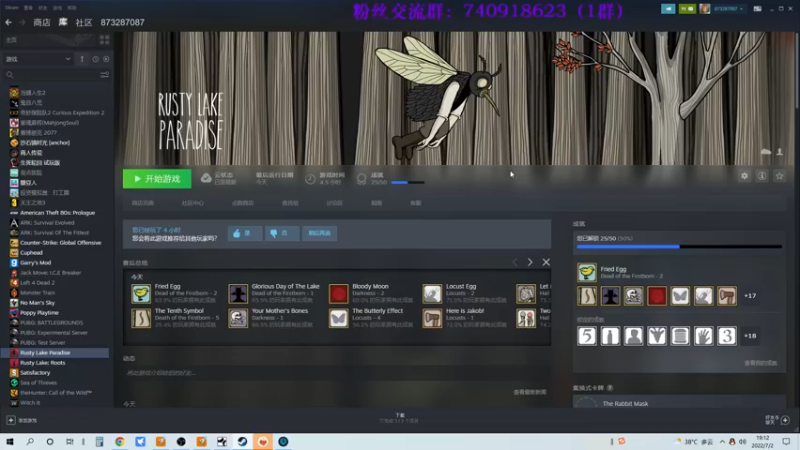Show +18 more locked achievements

coord(750,336)
